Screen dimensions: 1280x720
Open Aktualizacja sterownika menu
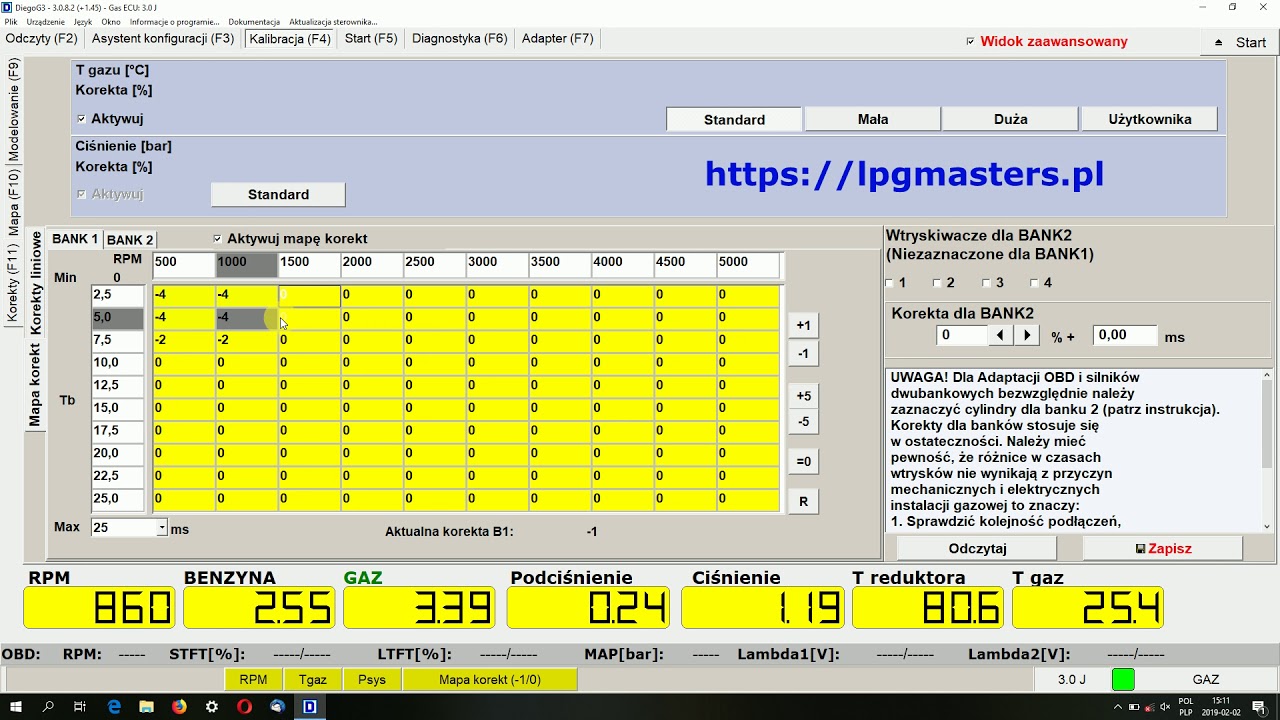pyautogui.click(x=333, y=21)
